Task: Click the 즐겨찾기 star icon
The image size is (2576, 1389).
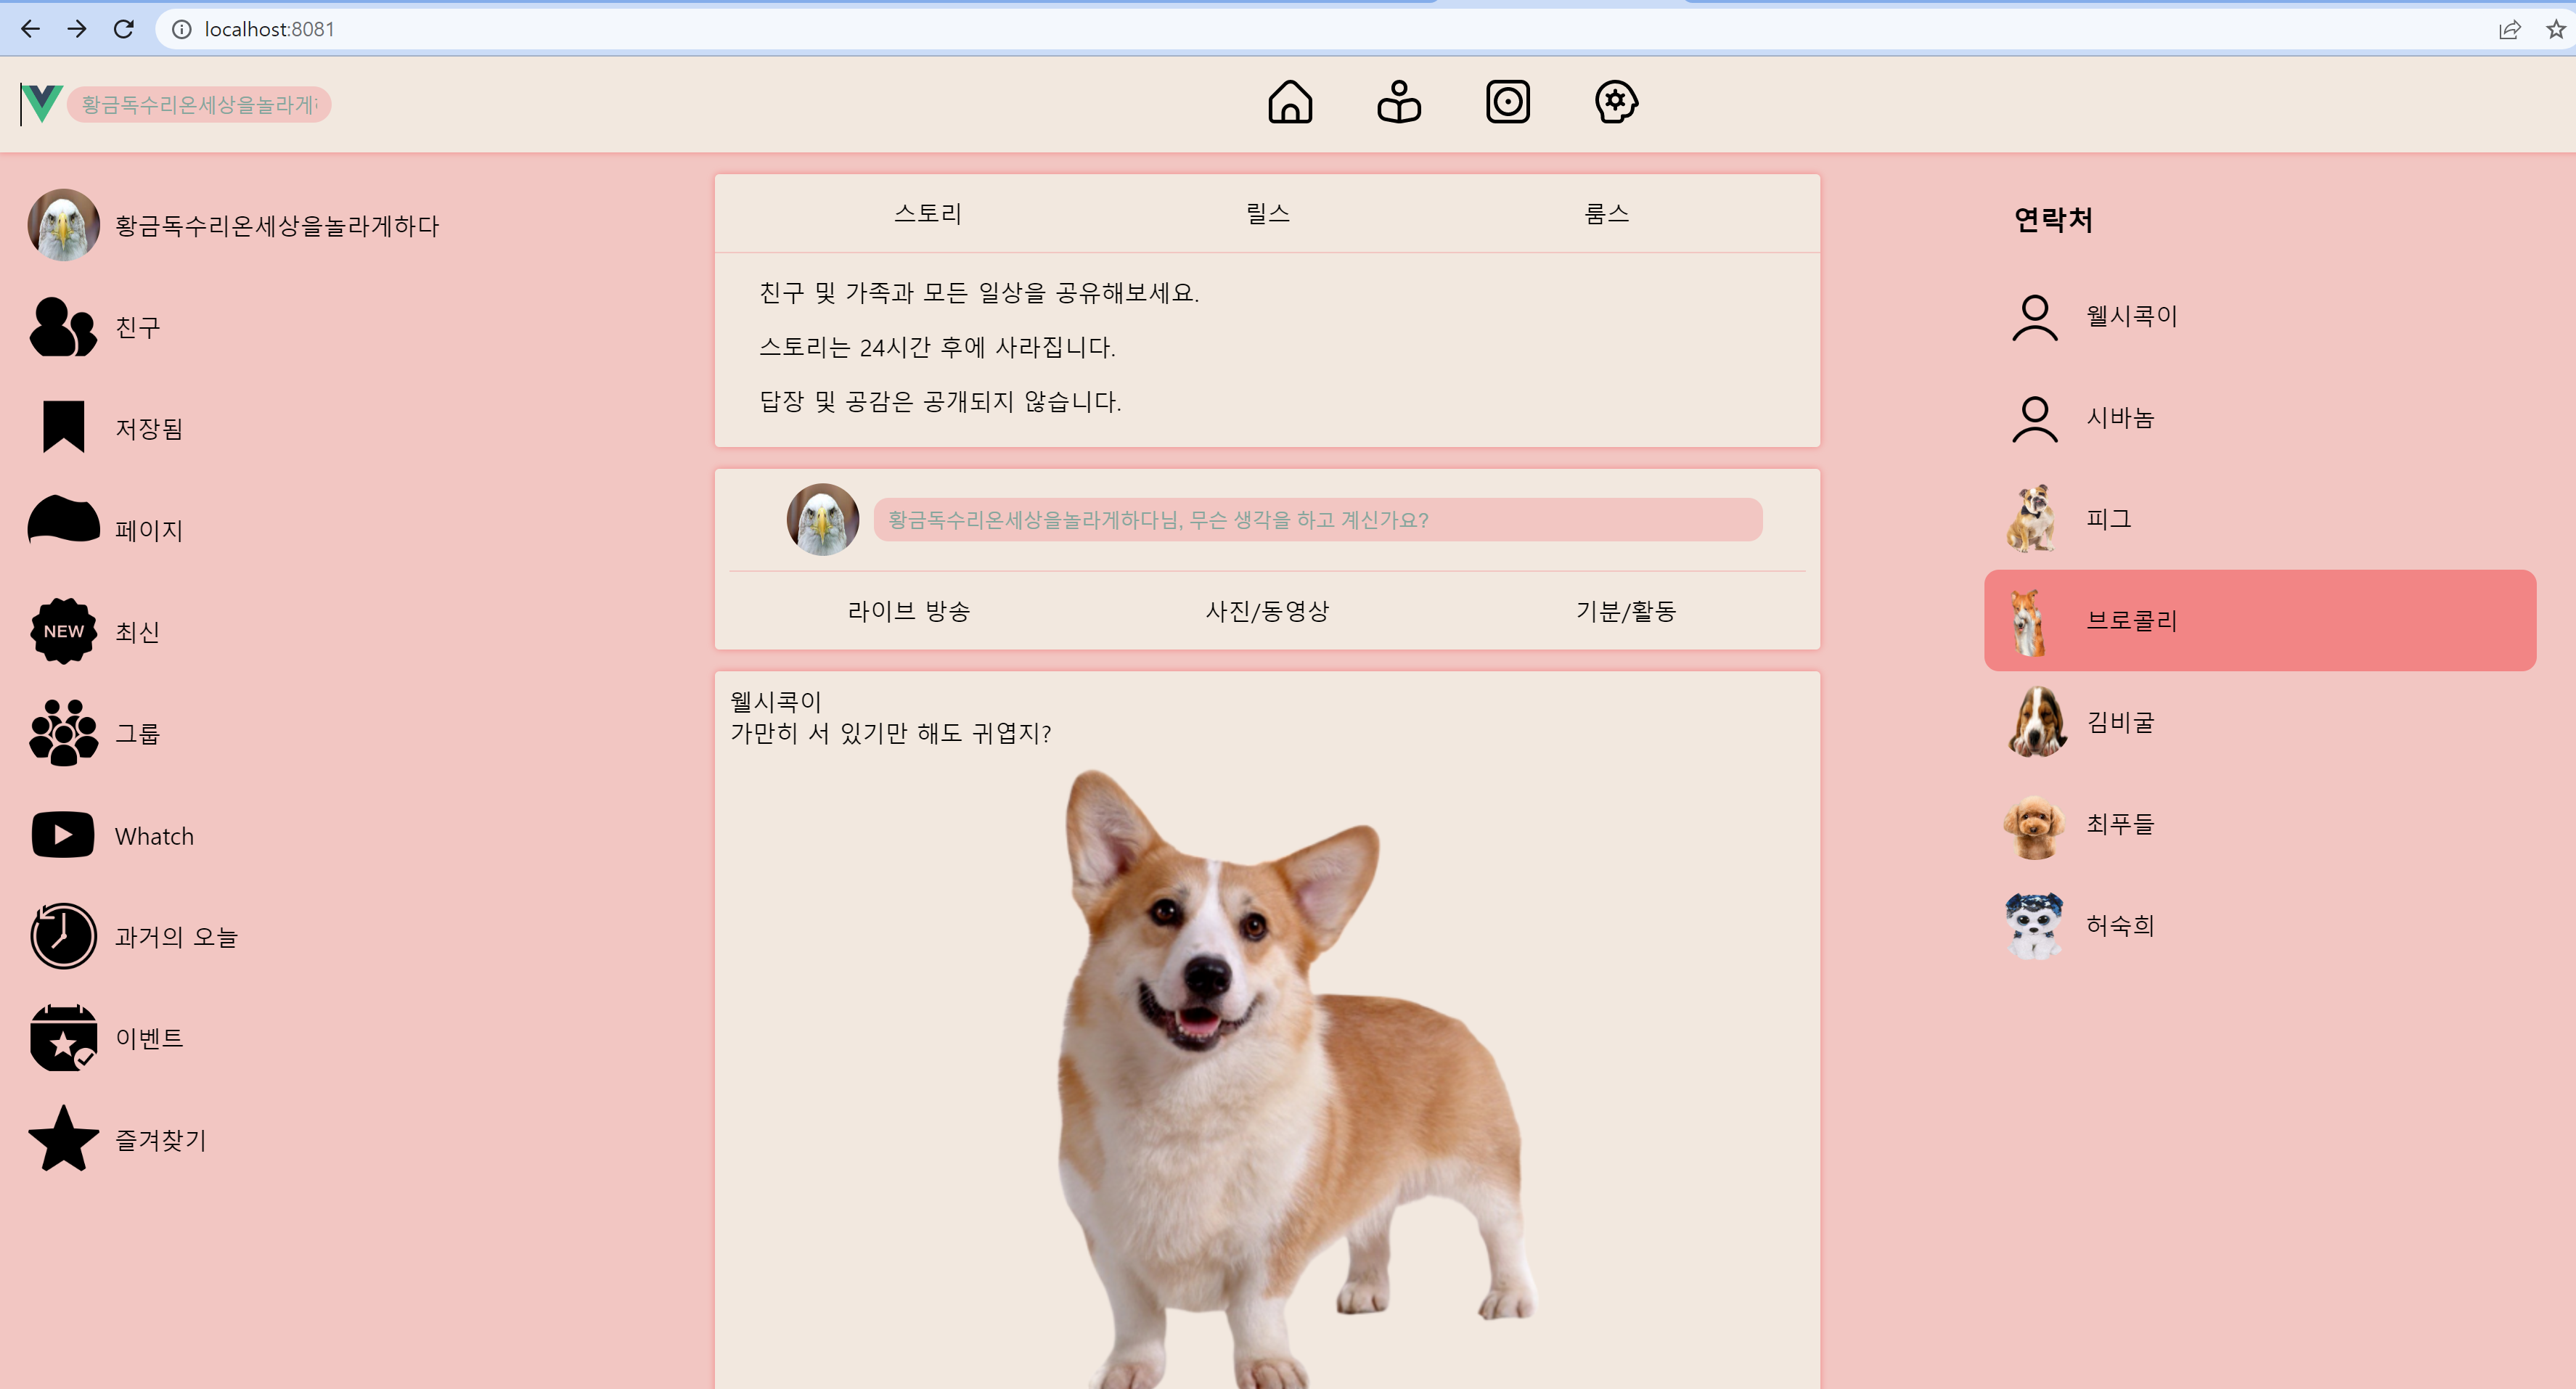Action: pyautogui.click(x=64, y=1139)
